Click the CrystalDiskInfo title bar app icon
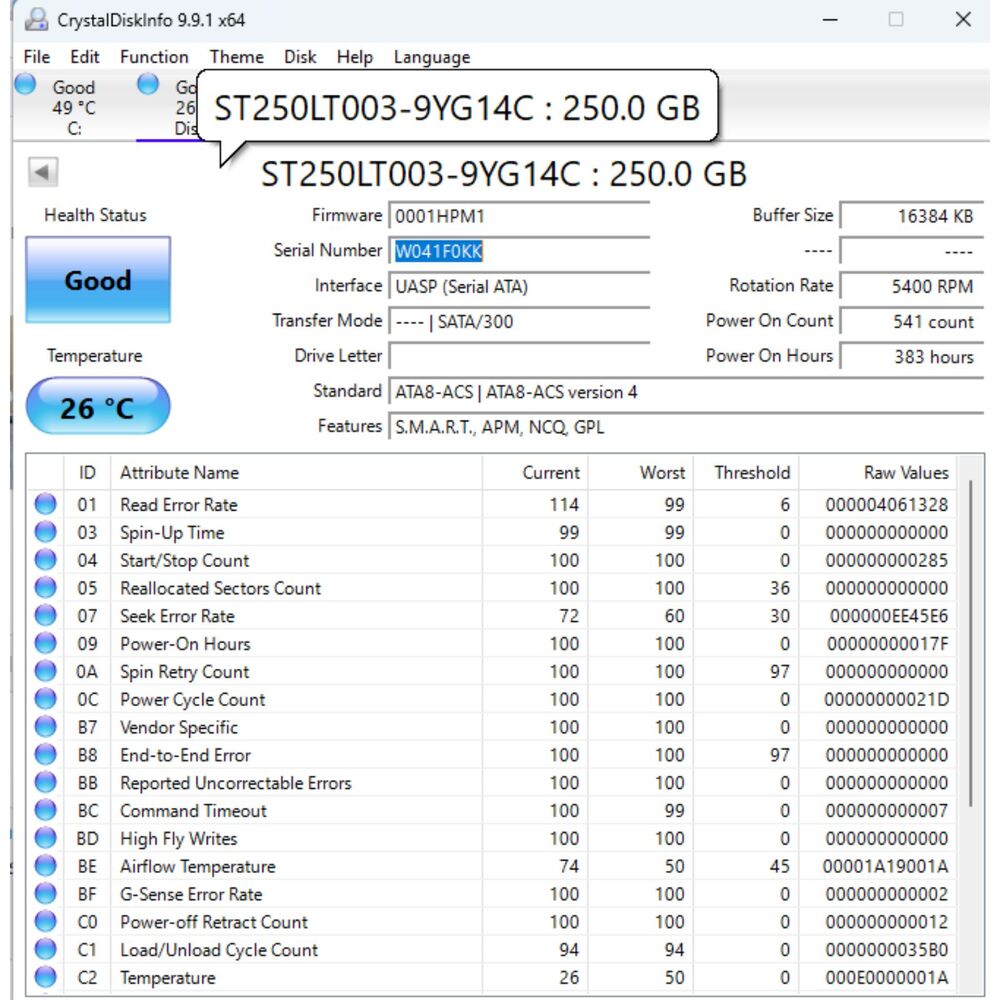This screenshot has width=1000, height=1000. coord(36,20)
